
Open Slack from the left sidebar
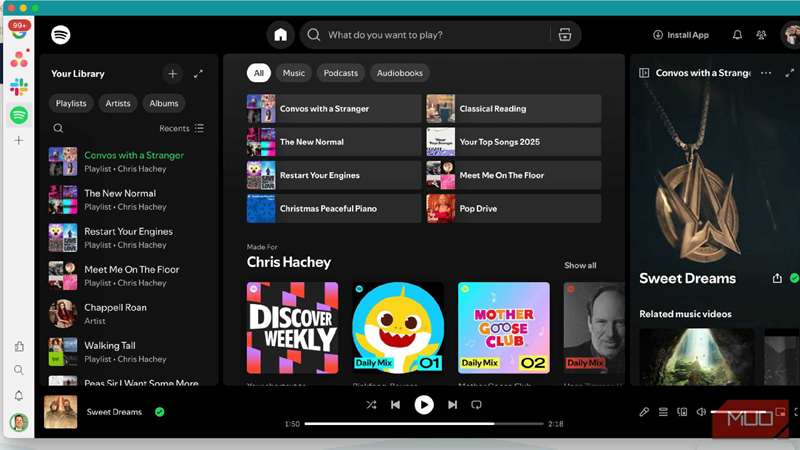[19, 87]
